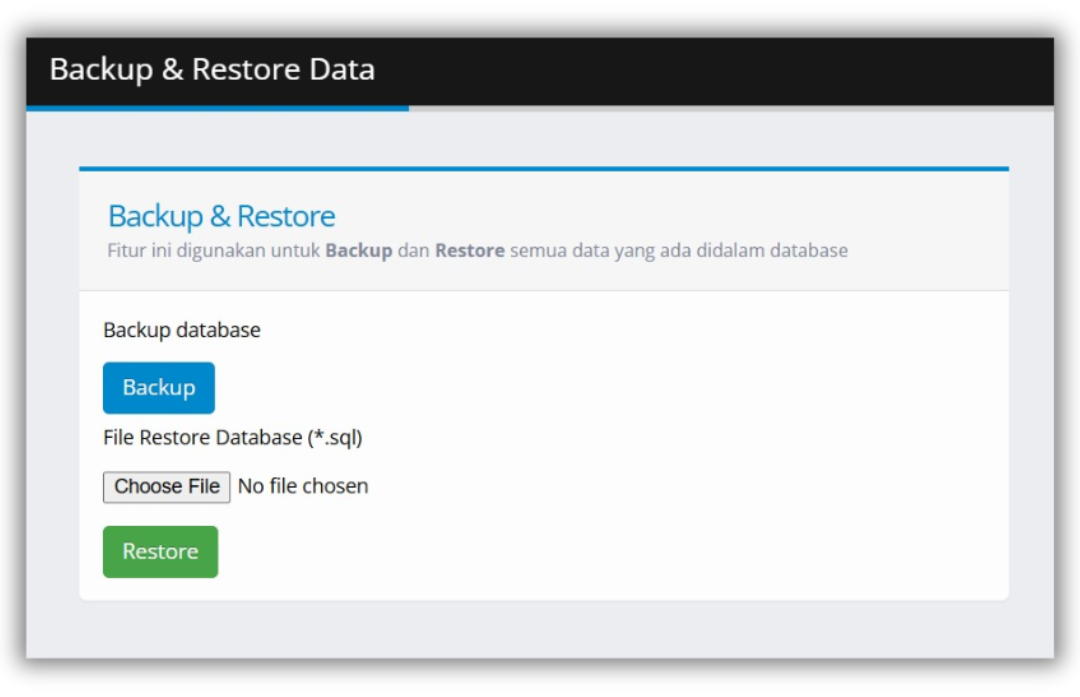Screen dimensions: 1080x697
Task: Click the "No file chosen" text
Action: (x=303, y=487)
